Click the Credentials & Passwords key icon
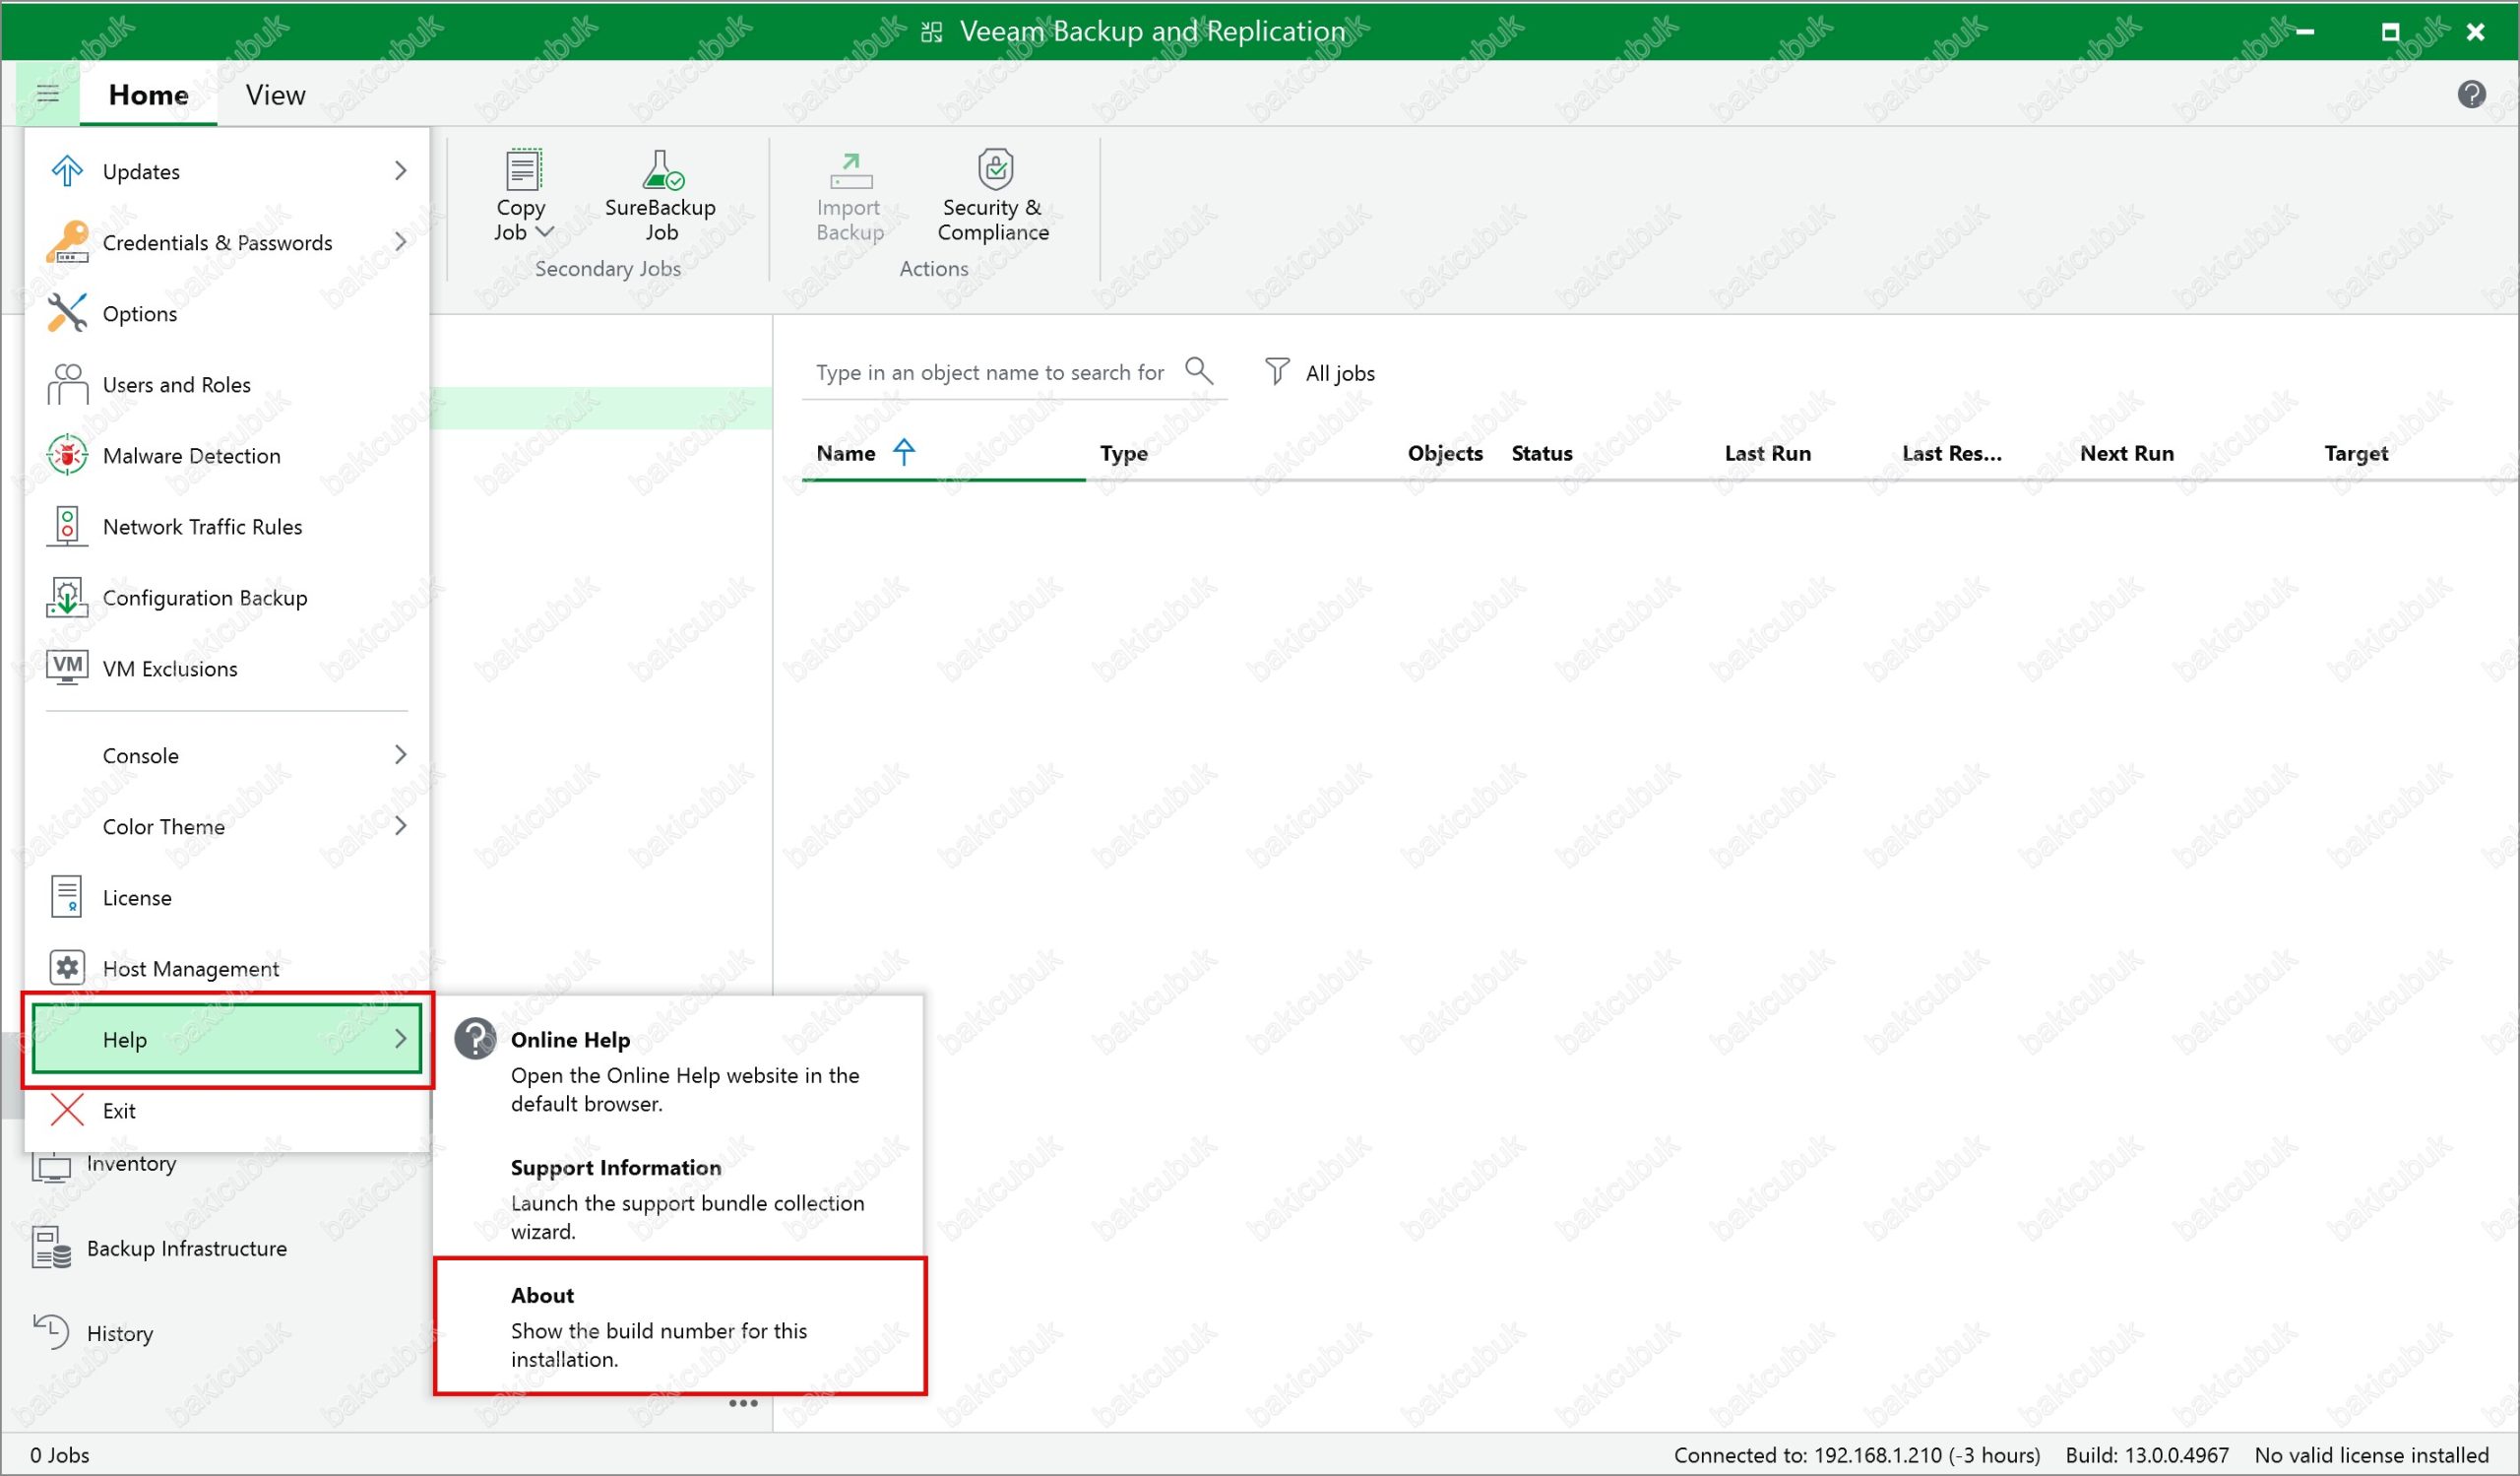Image resolution: width=2520 pixels, height=1476 pixels. [x=67, y=242]
